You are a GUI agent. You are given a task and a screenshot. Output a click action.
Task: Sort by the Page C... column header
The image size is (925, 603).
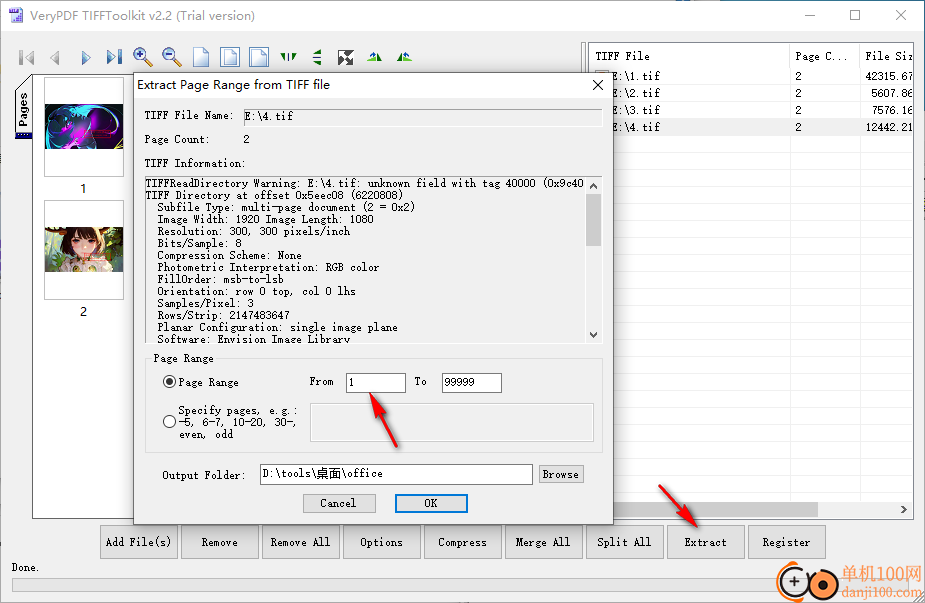825,56
